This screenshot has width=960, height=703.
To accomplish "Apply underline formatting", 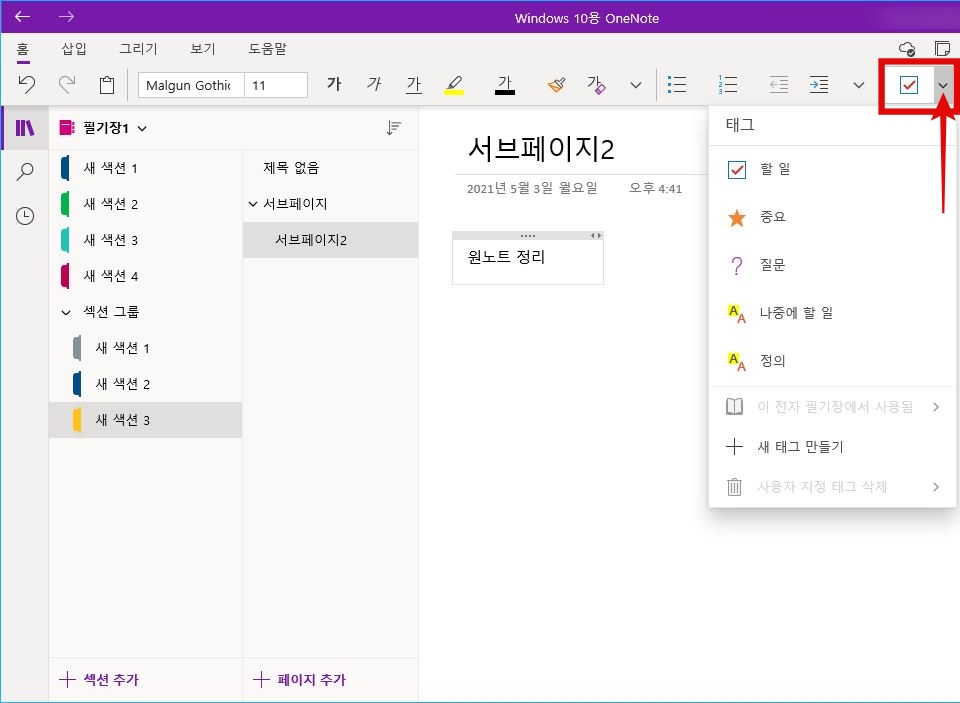I will [414, 85].
